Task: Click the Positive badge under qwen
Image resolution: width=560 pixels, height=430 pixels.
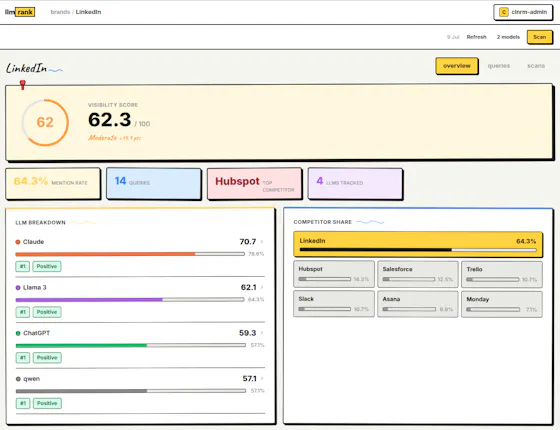Action: tap(47, 403)
